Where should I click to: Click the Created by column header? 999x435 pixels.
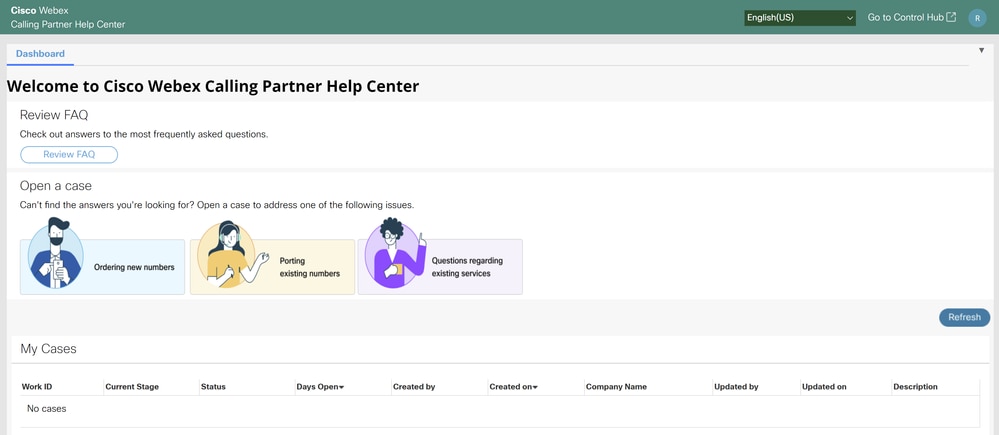pos(414,387)
